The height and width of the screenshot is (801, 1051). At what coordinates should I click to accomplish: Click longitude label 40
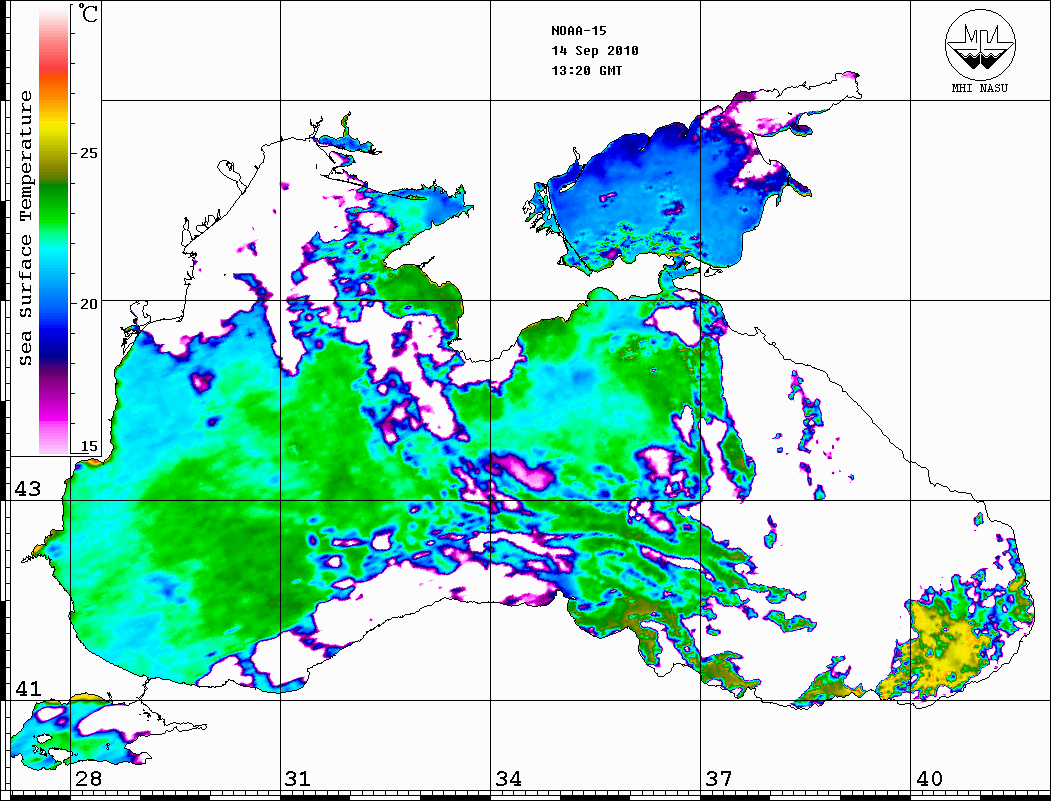coord(929,779)
